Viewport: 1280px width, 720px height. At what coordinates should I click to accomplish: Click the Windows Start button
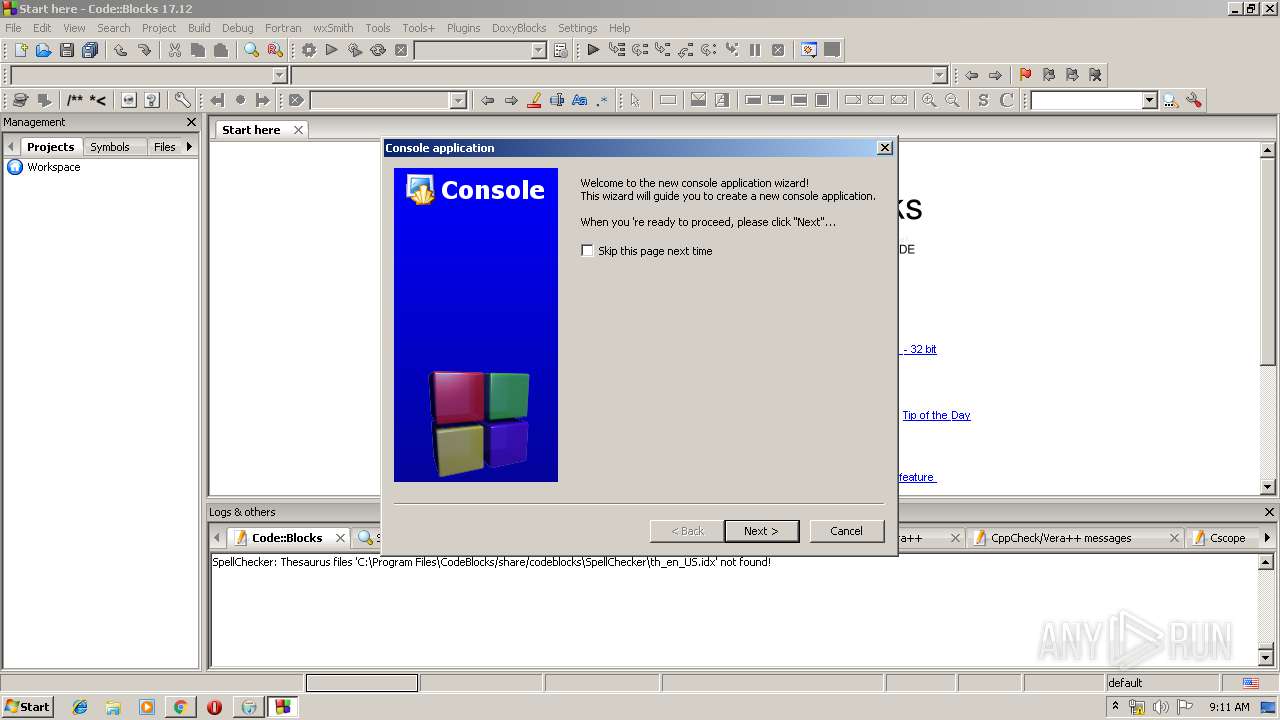point(27,706)
